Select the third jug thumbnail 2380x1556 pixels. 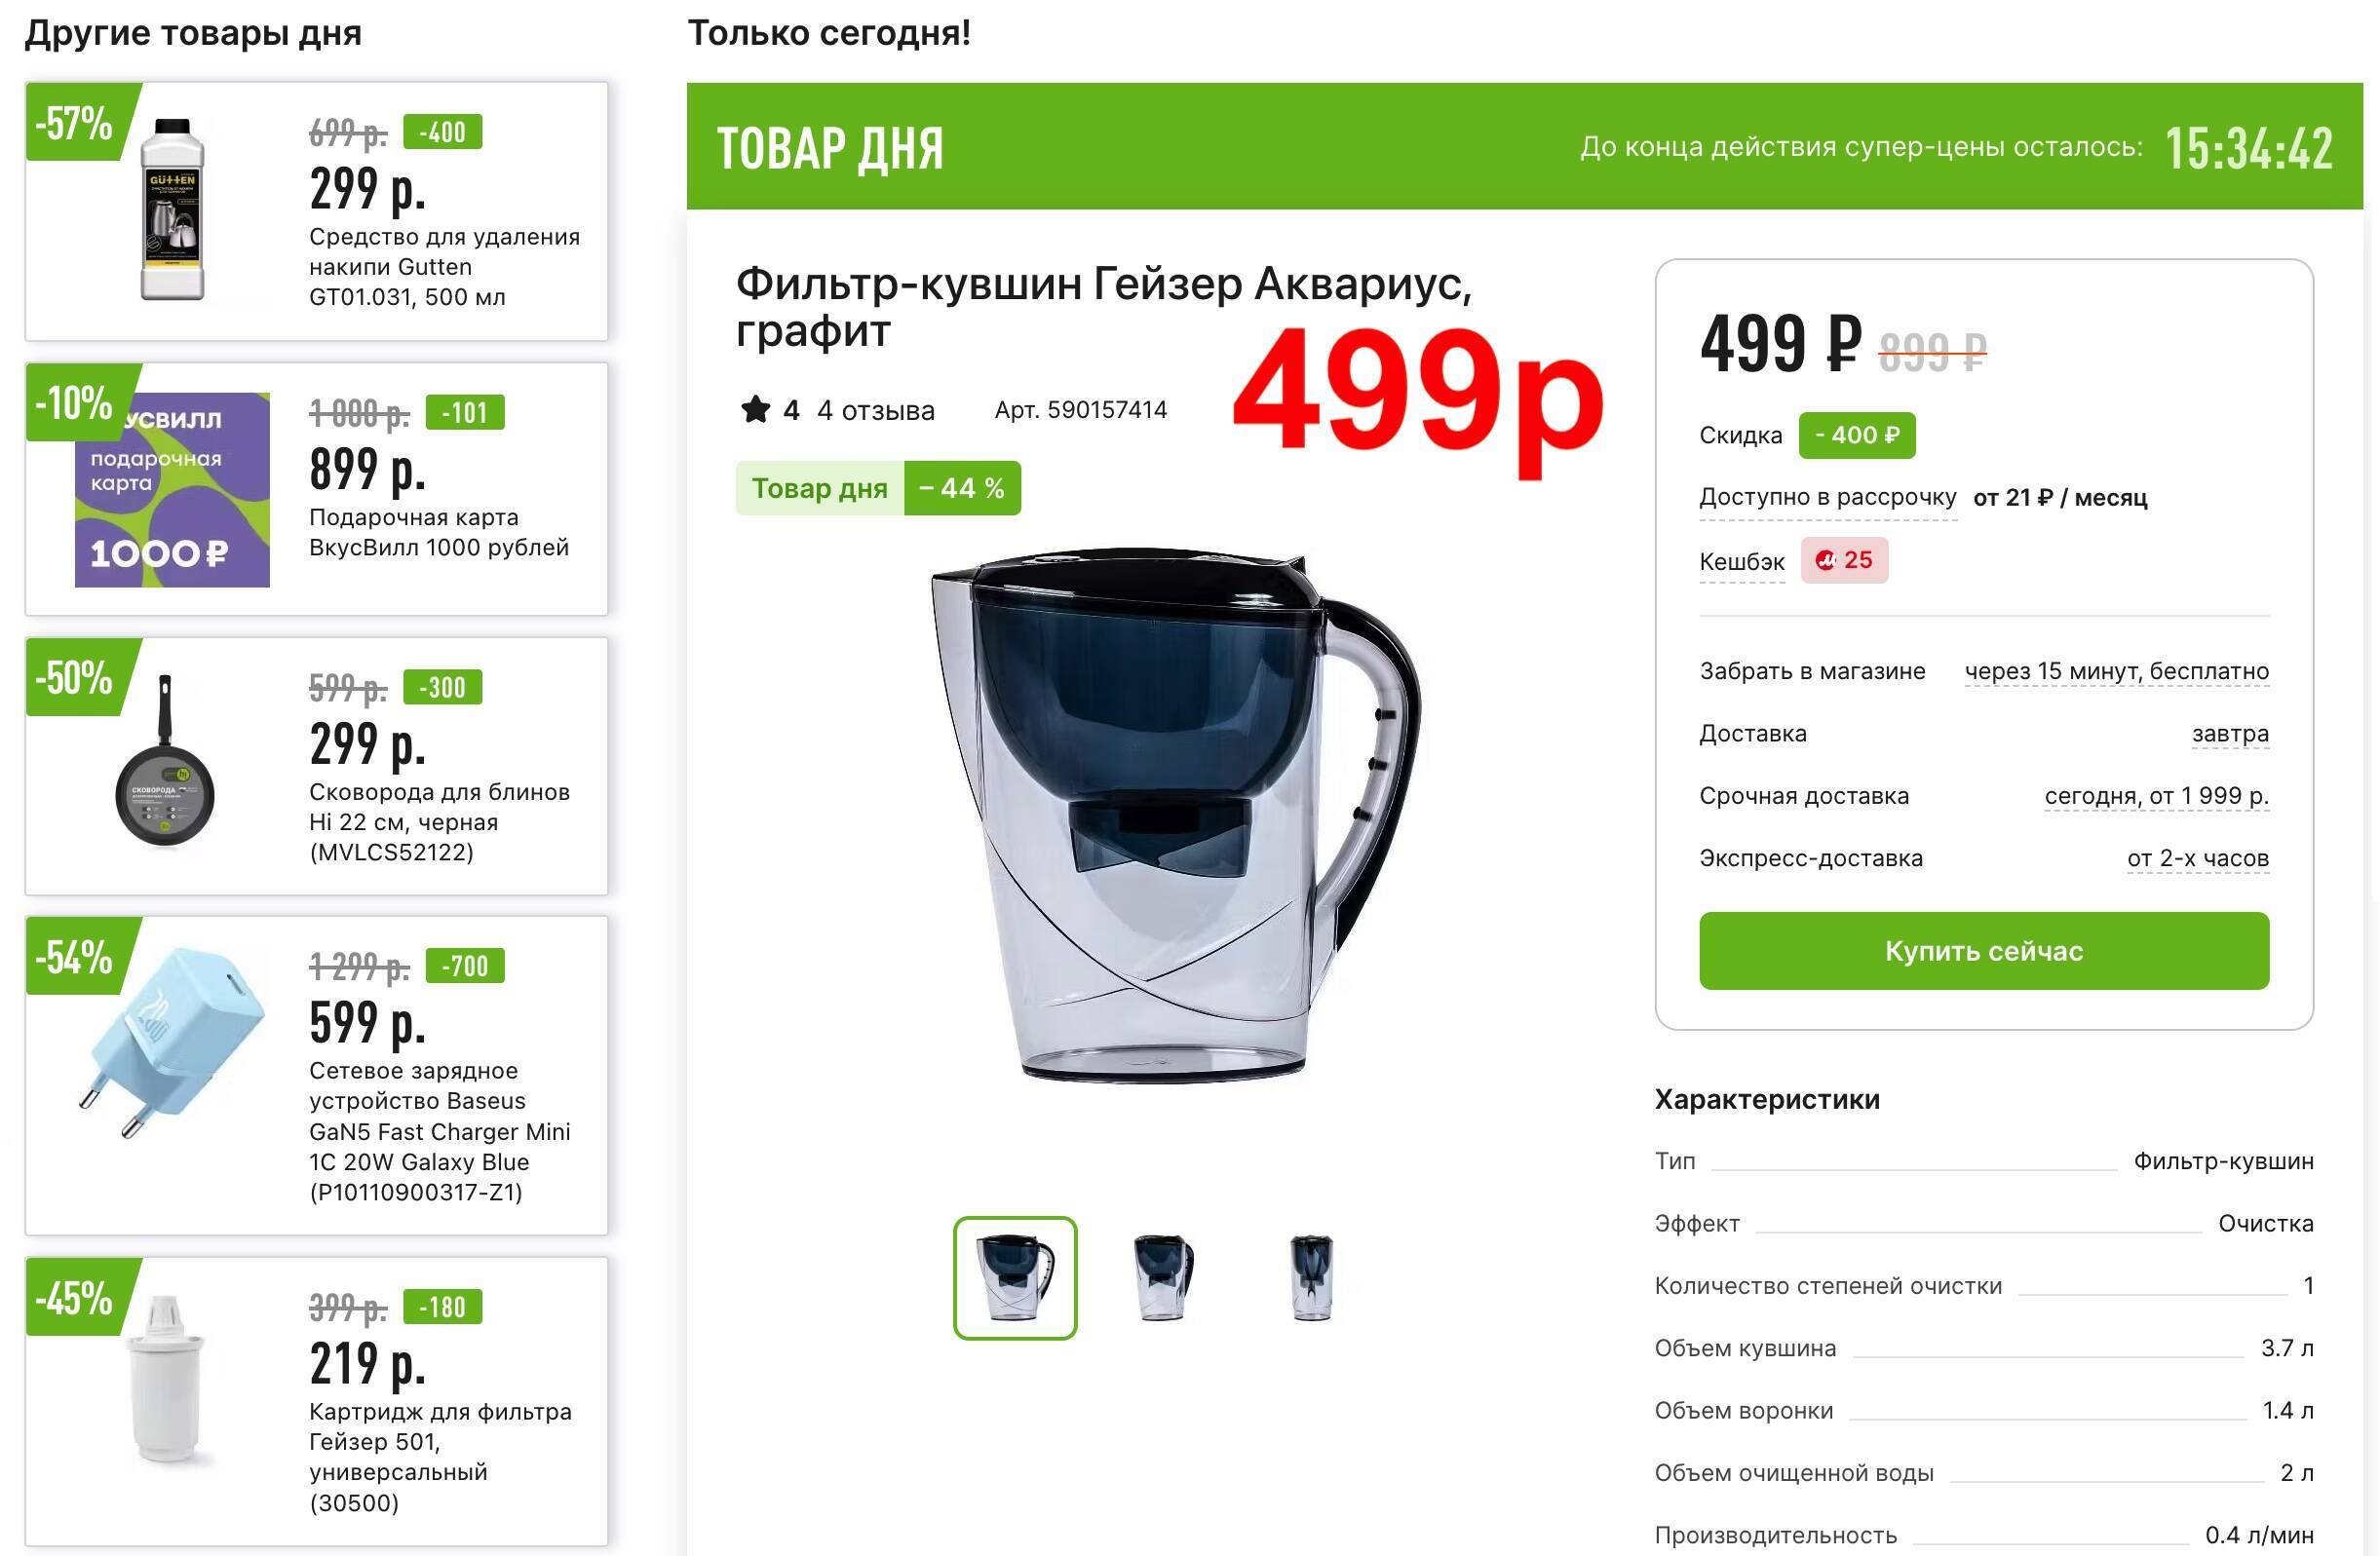pos(1312,1278)
